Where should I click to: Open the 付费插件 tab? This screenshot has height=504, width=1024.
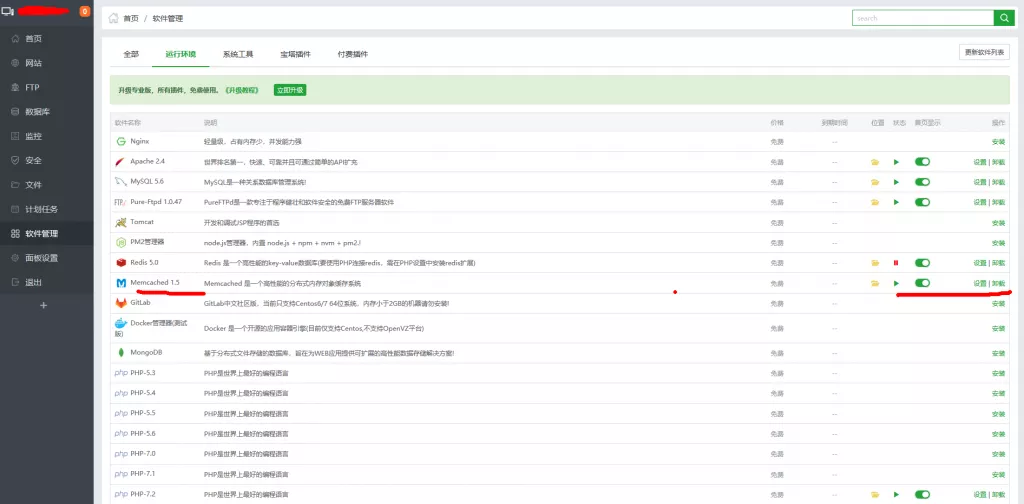click(x=353, y=54)
